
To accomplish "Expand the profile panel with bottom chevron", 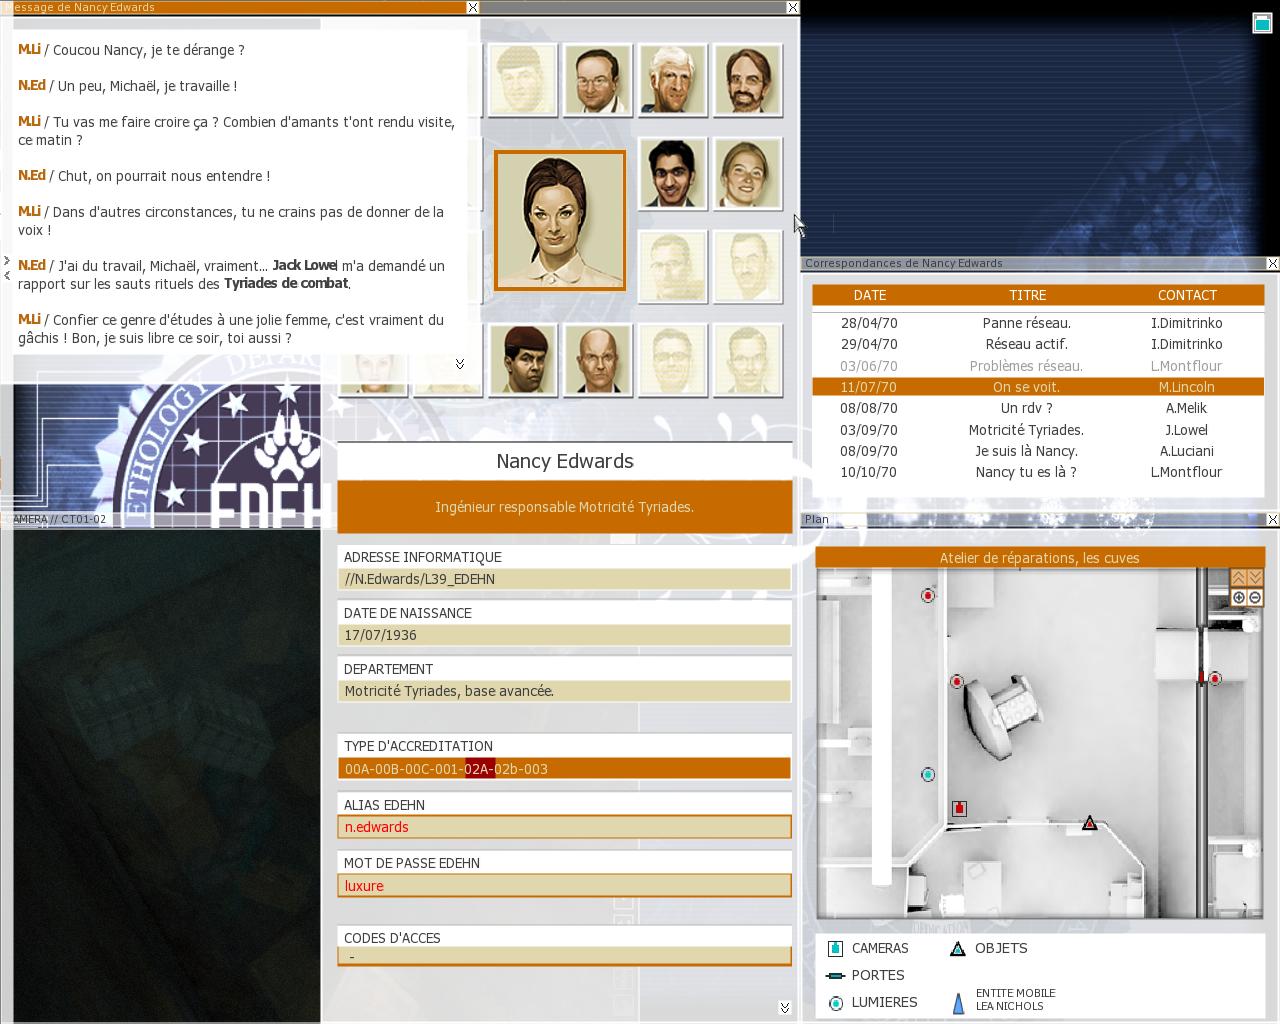I will point(784,1007).
